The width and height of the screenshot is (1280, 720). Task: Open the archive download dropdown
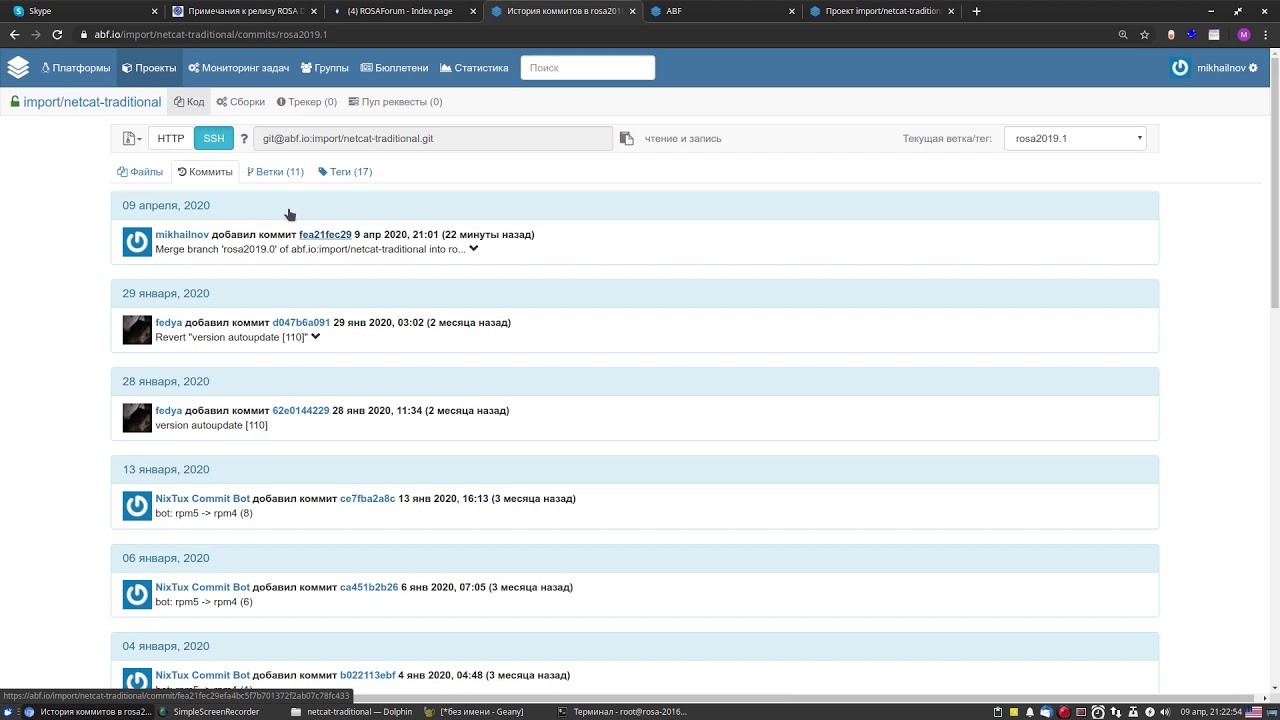click(132, 139)
